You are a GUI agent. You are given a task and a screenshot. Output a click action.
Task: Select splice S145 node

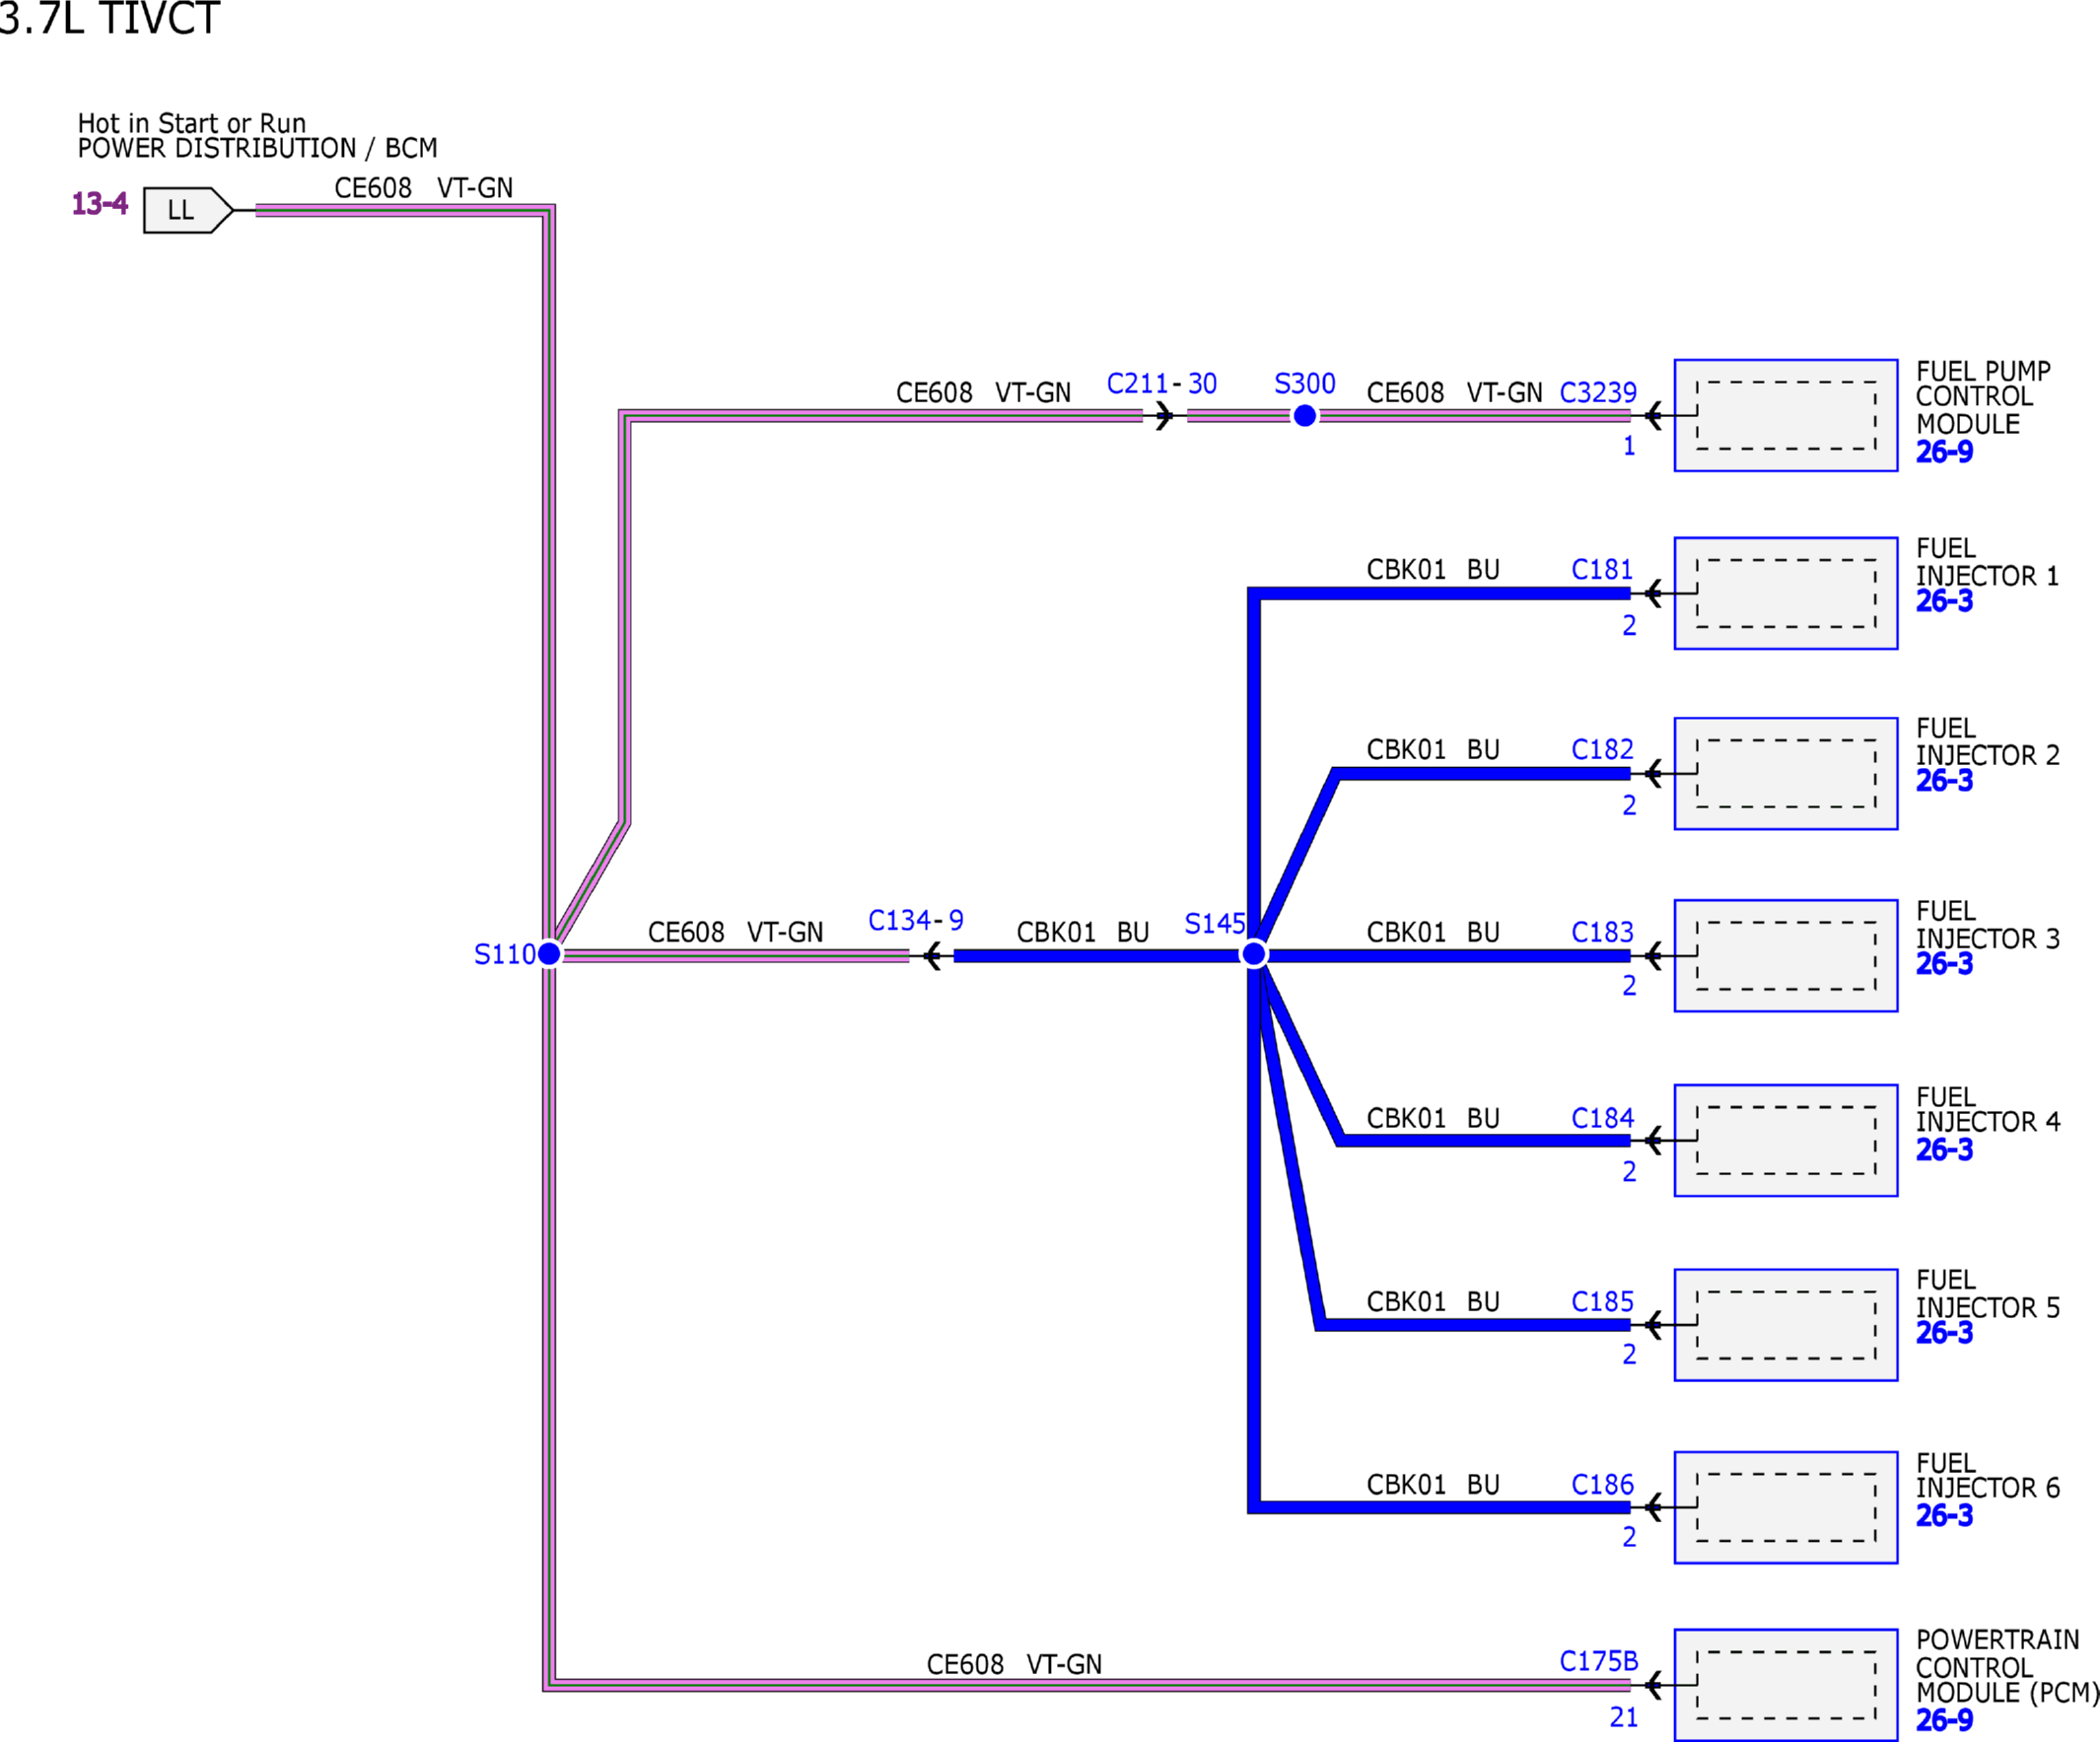(x=1253, y=955)
